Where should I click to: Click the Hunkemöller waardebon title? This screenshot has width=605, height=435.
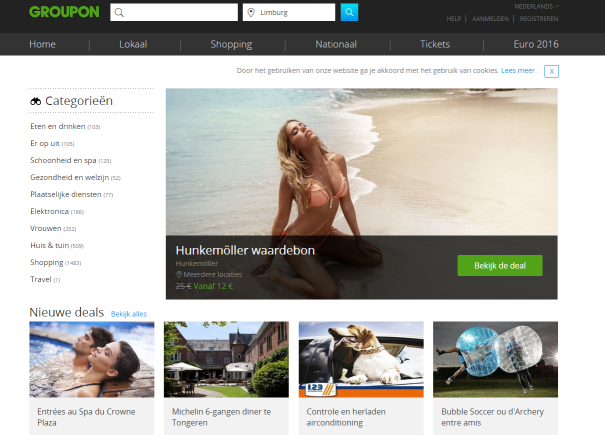tap(245, 251)
